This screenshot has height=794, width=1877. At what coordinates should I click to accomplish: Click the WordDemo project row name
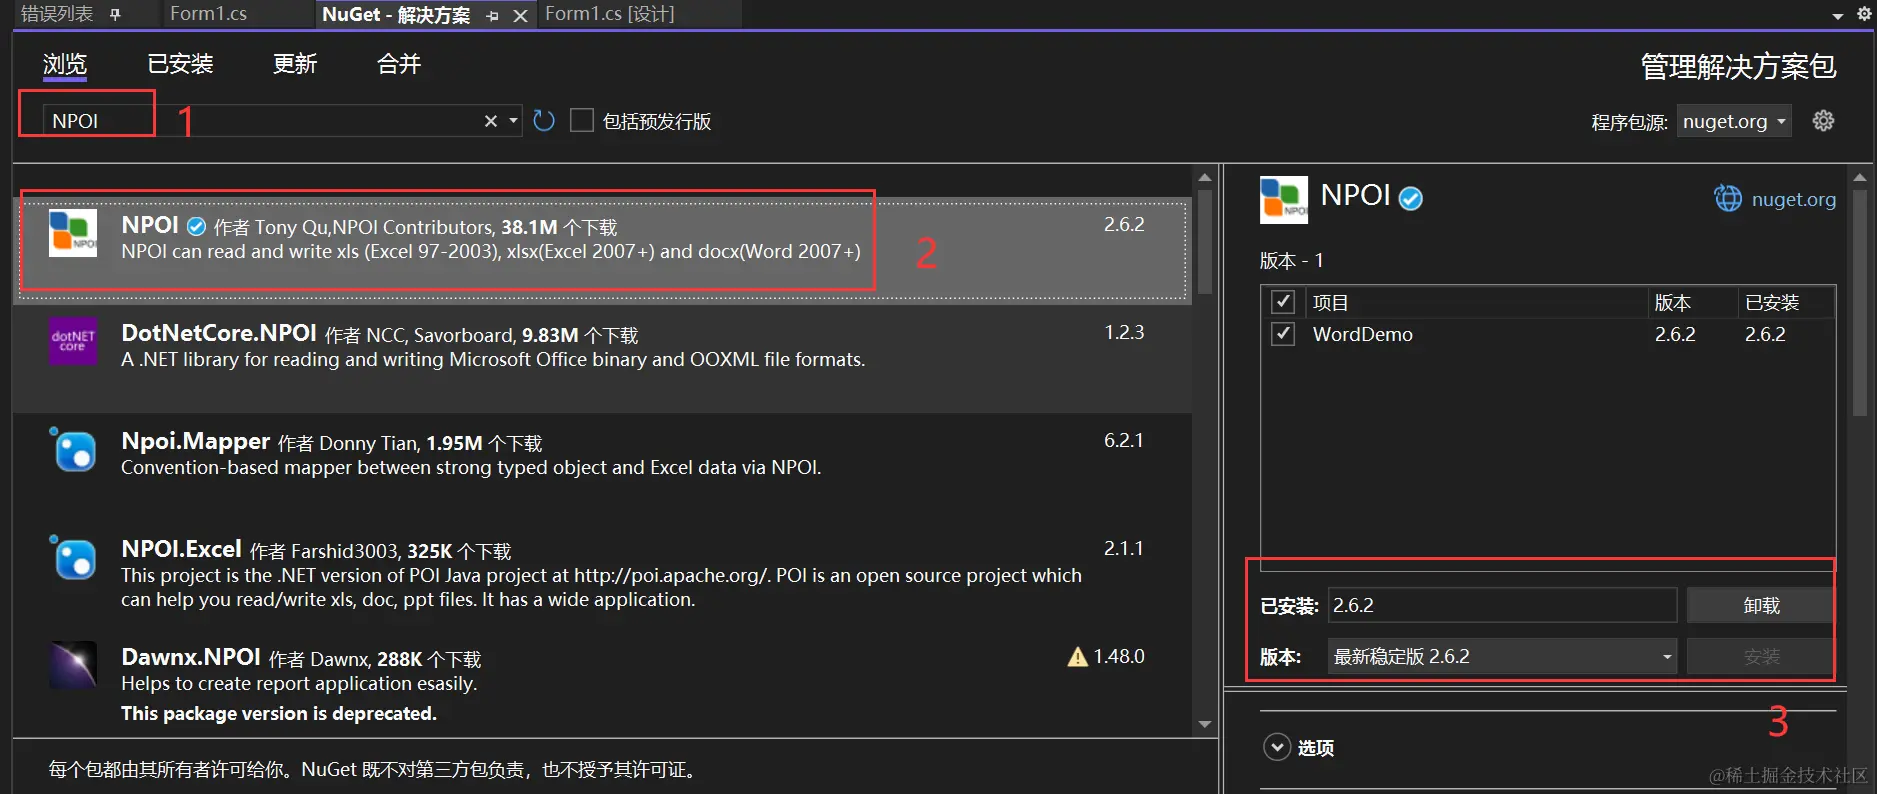pyautogui.click(x=1363, y=334)
